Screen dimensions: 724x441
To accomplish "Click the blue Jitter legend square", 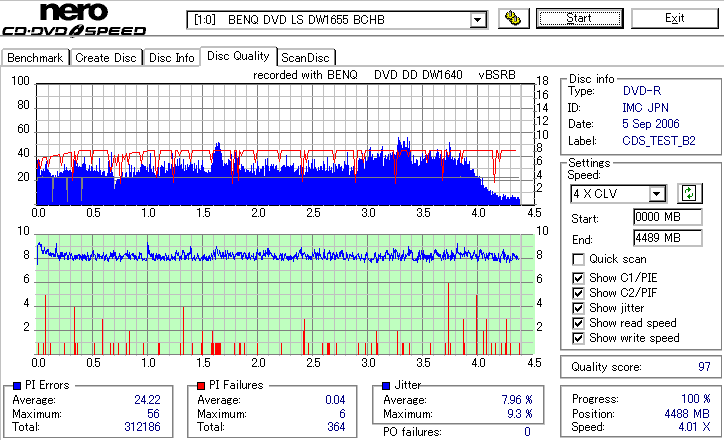I will pyautogui.click(x=386, y=386).
